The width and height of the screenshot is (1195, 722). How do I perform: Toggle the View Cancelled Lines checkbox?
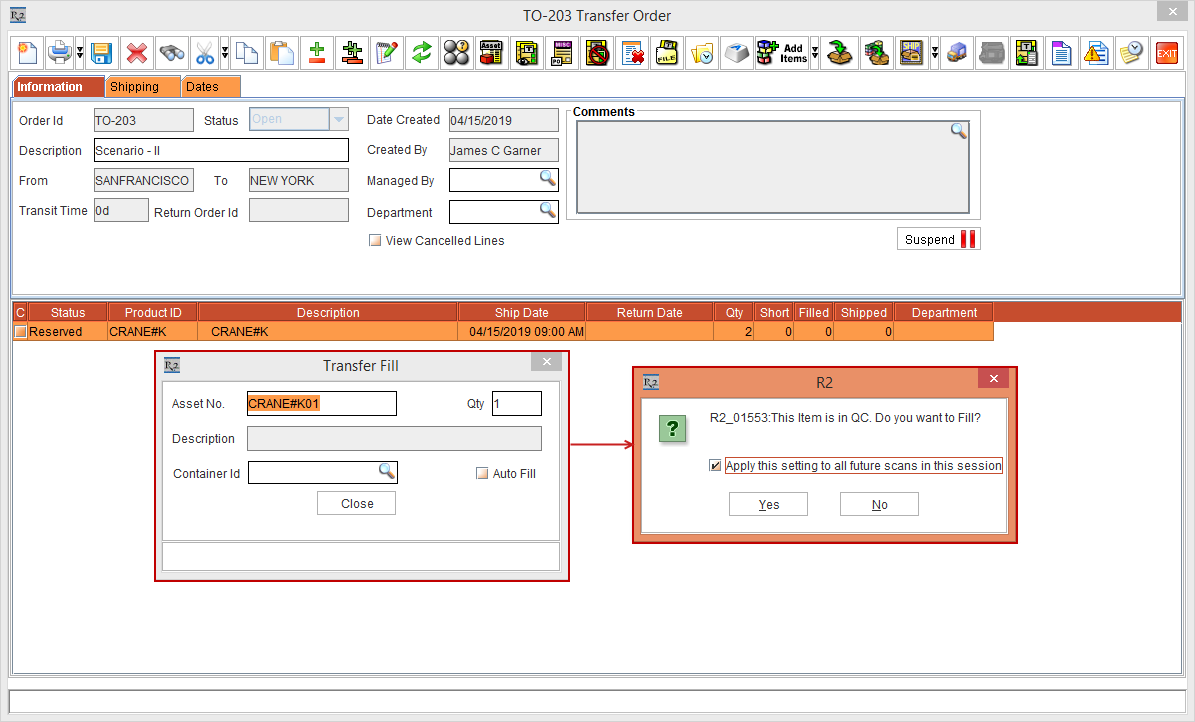click(376, 241)
